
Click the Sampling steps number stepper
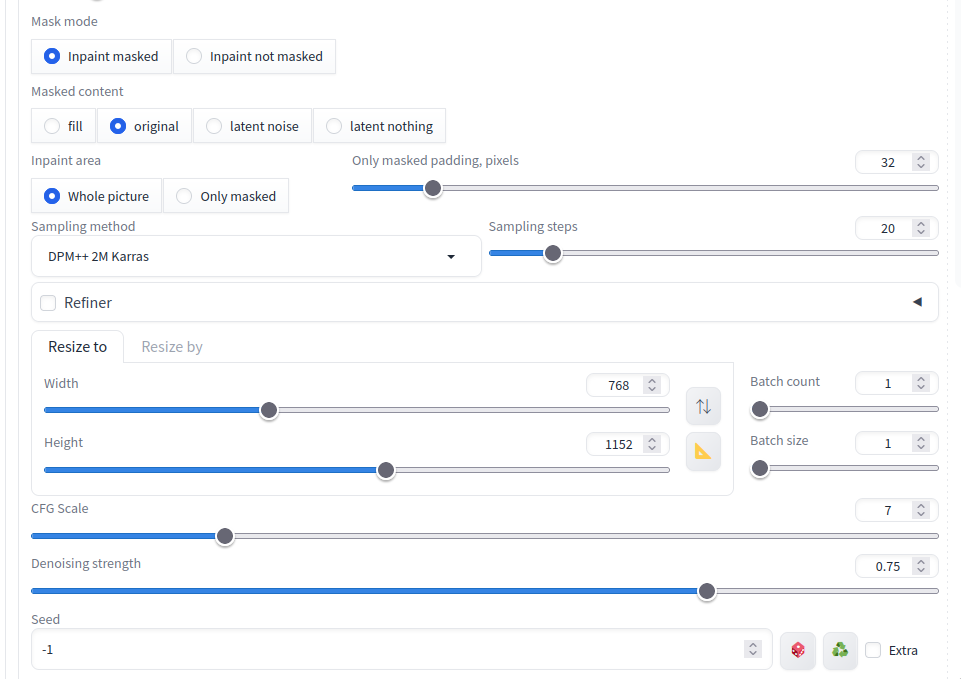pos(921,228)
